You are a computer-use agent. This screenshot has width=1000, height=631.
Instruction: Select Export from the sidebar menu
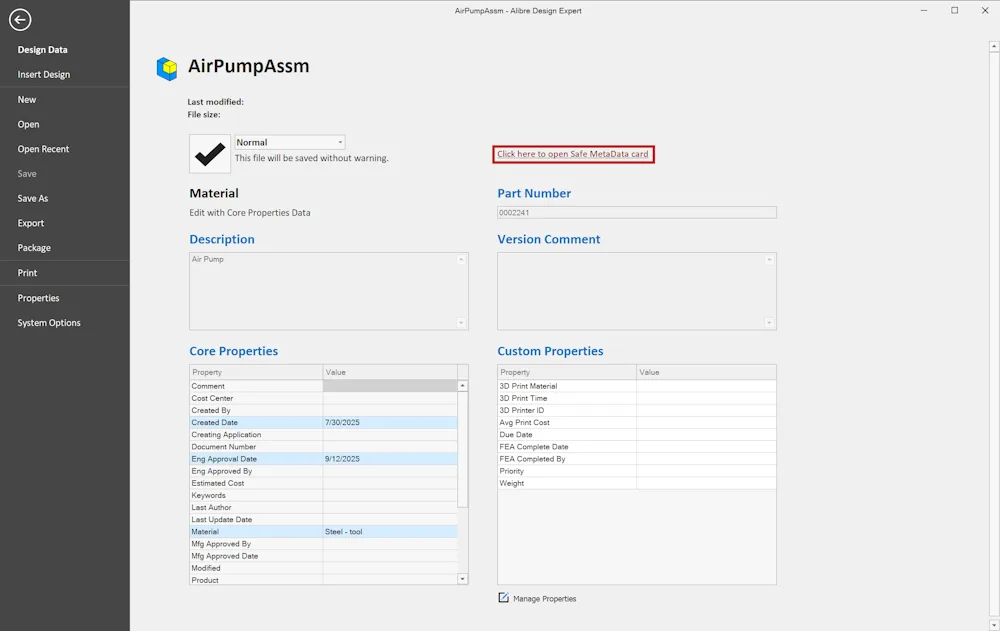(x=31, y=223)
